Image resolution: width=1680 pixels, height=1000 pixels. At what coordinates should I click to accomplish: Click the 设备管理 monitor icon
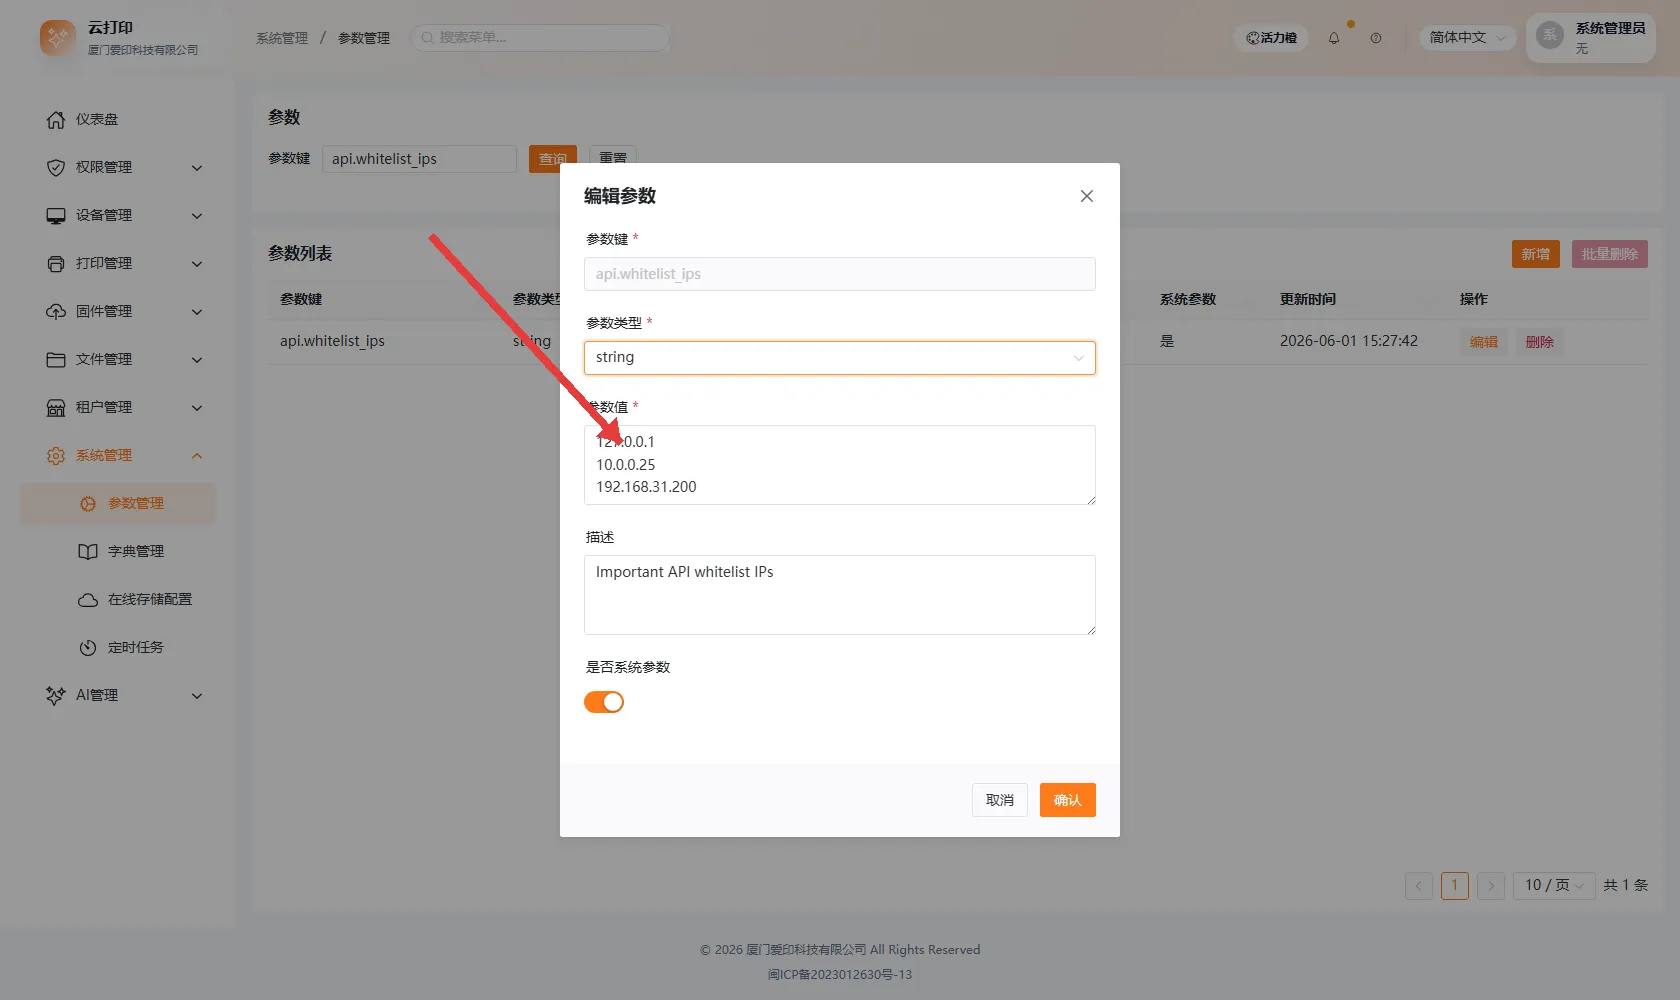point(56,216)
